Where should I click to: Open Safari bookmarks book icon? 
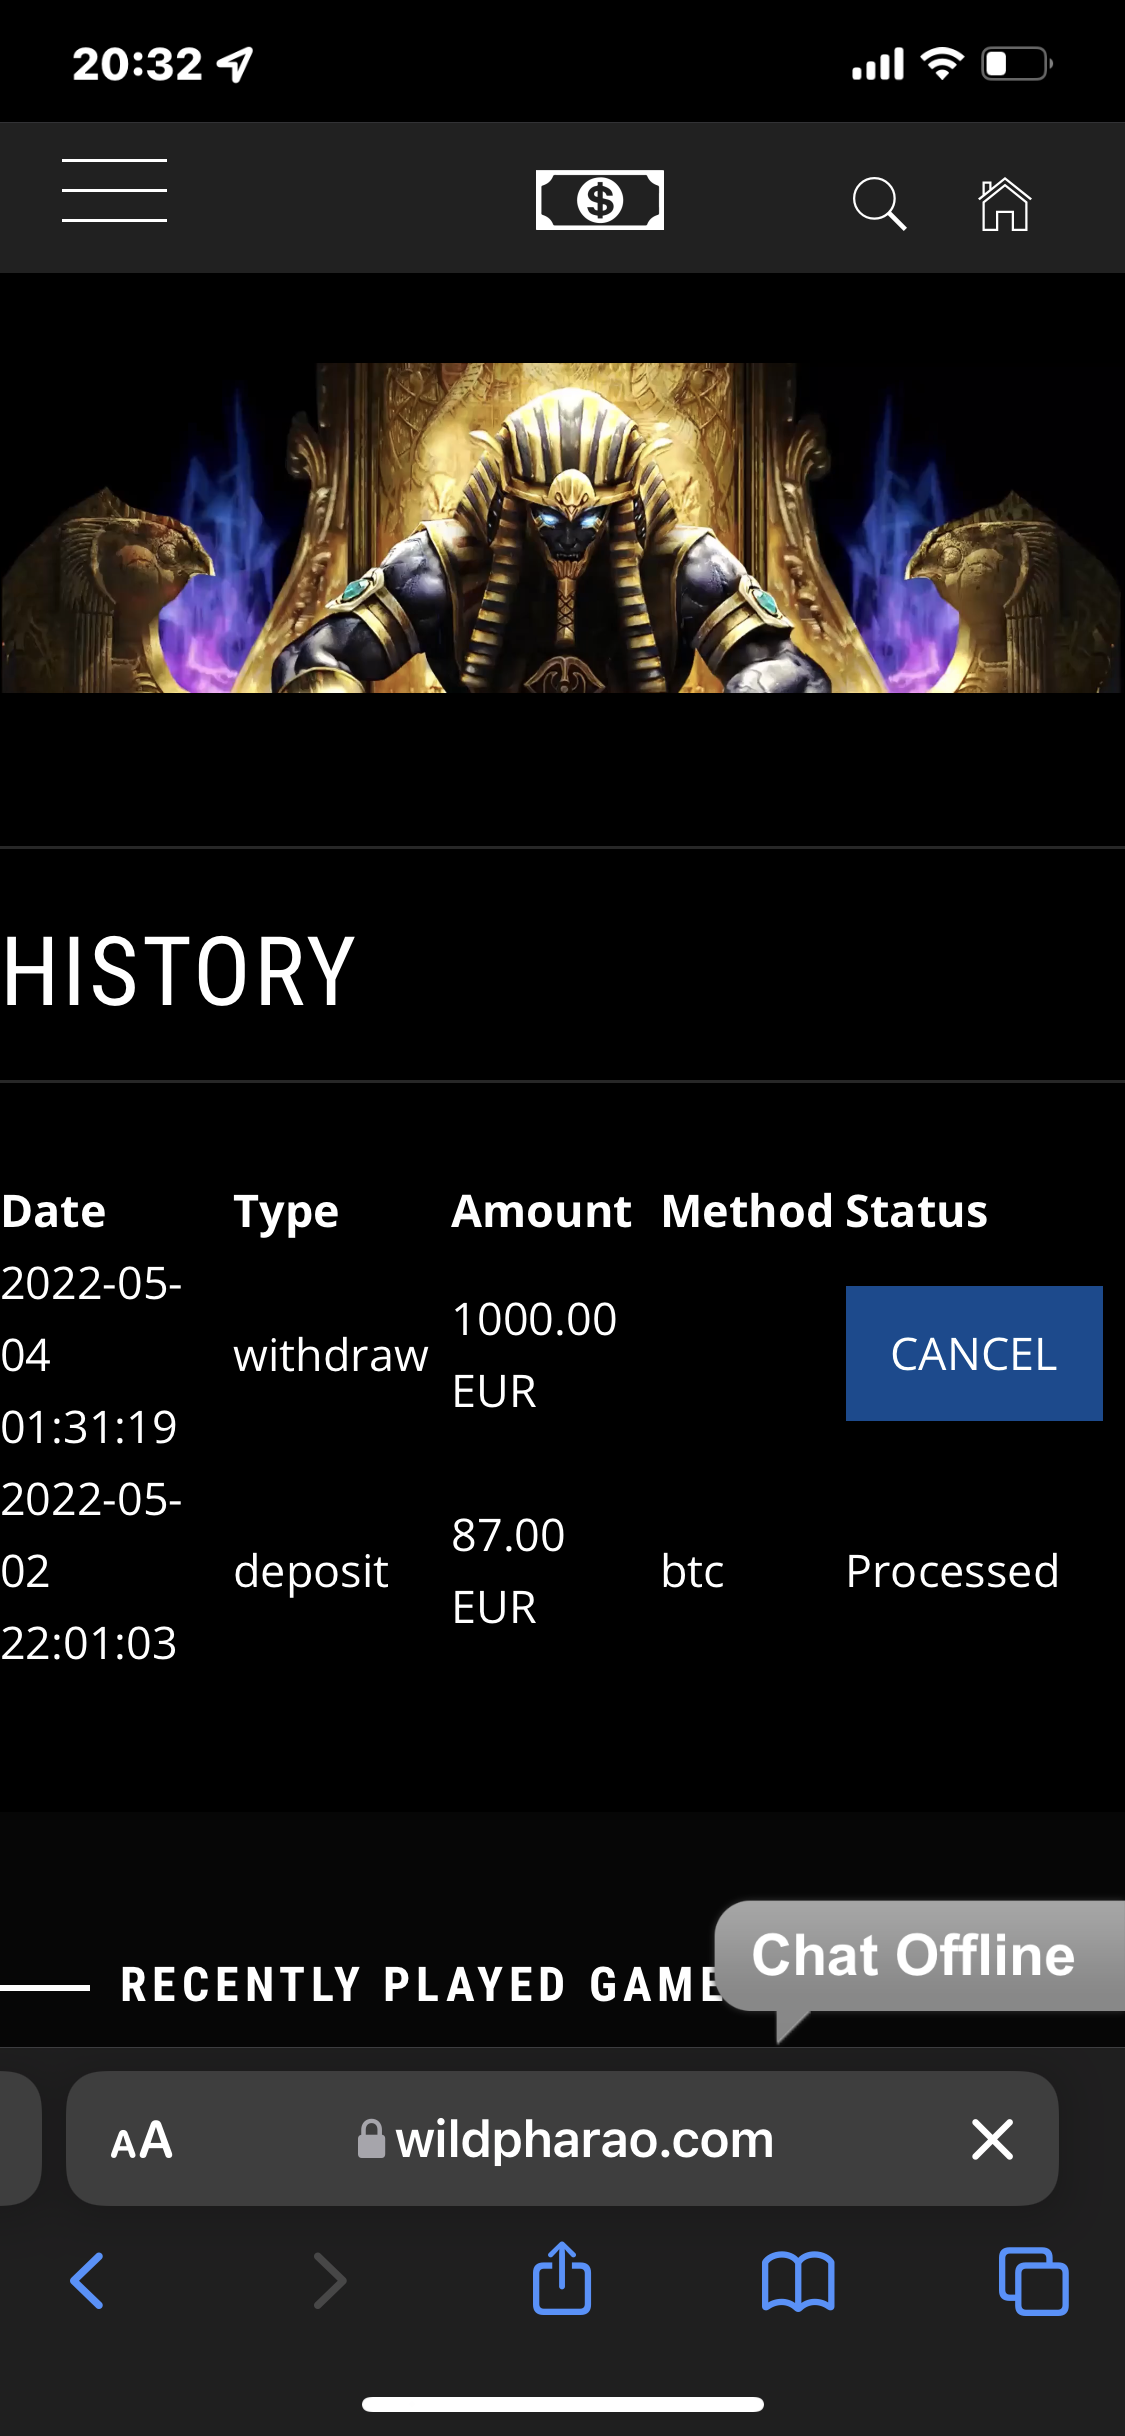coord(797,2281)
